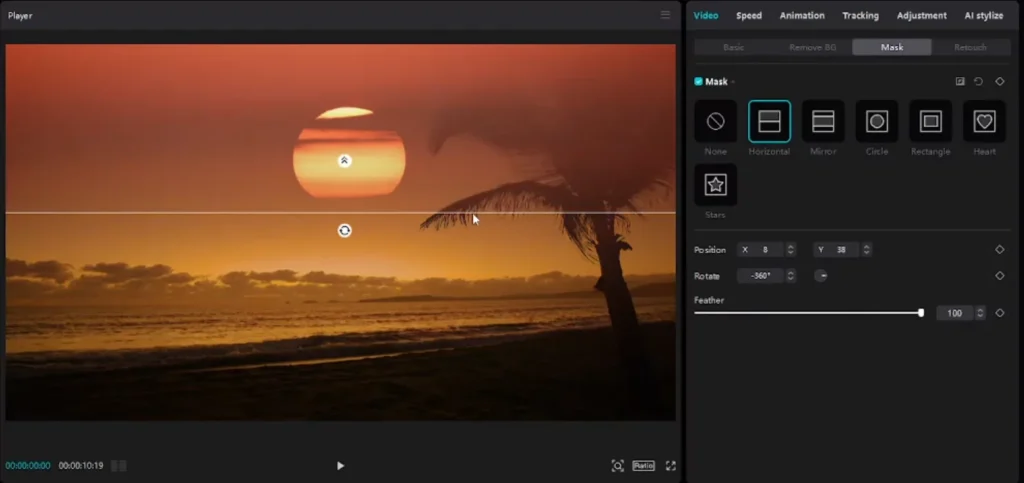The height and width of the screenshot is (483, 1024).
Task: Click the Feather label
Action: 709,300
